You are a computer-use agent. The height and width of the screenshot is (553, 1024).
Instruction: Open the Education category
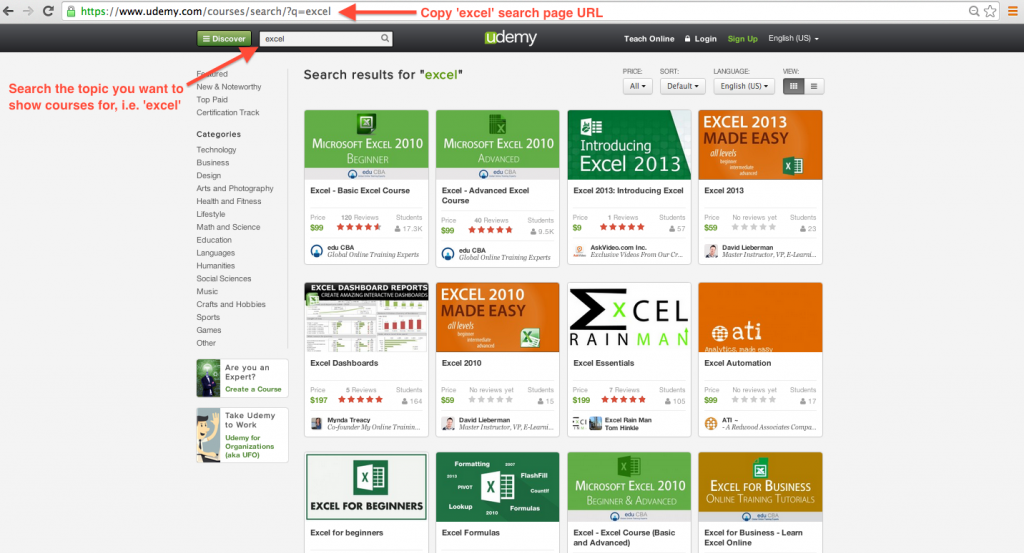pyautogui.click(x=214, y=240)
